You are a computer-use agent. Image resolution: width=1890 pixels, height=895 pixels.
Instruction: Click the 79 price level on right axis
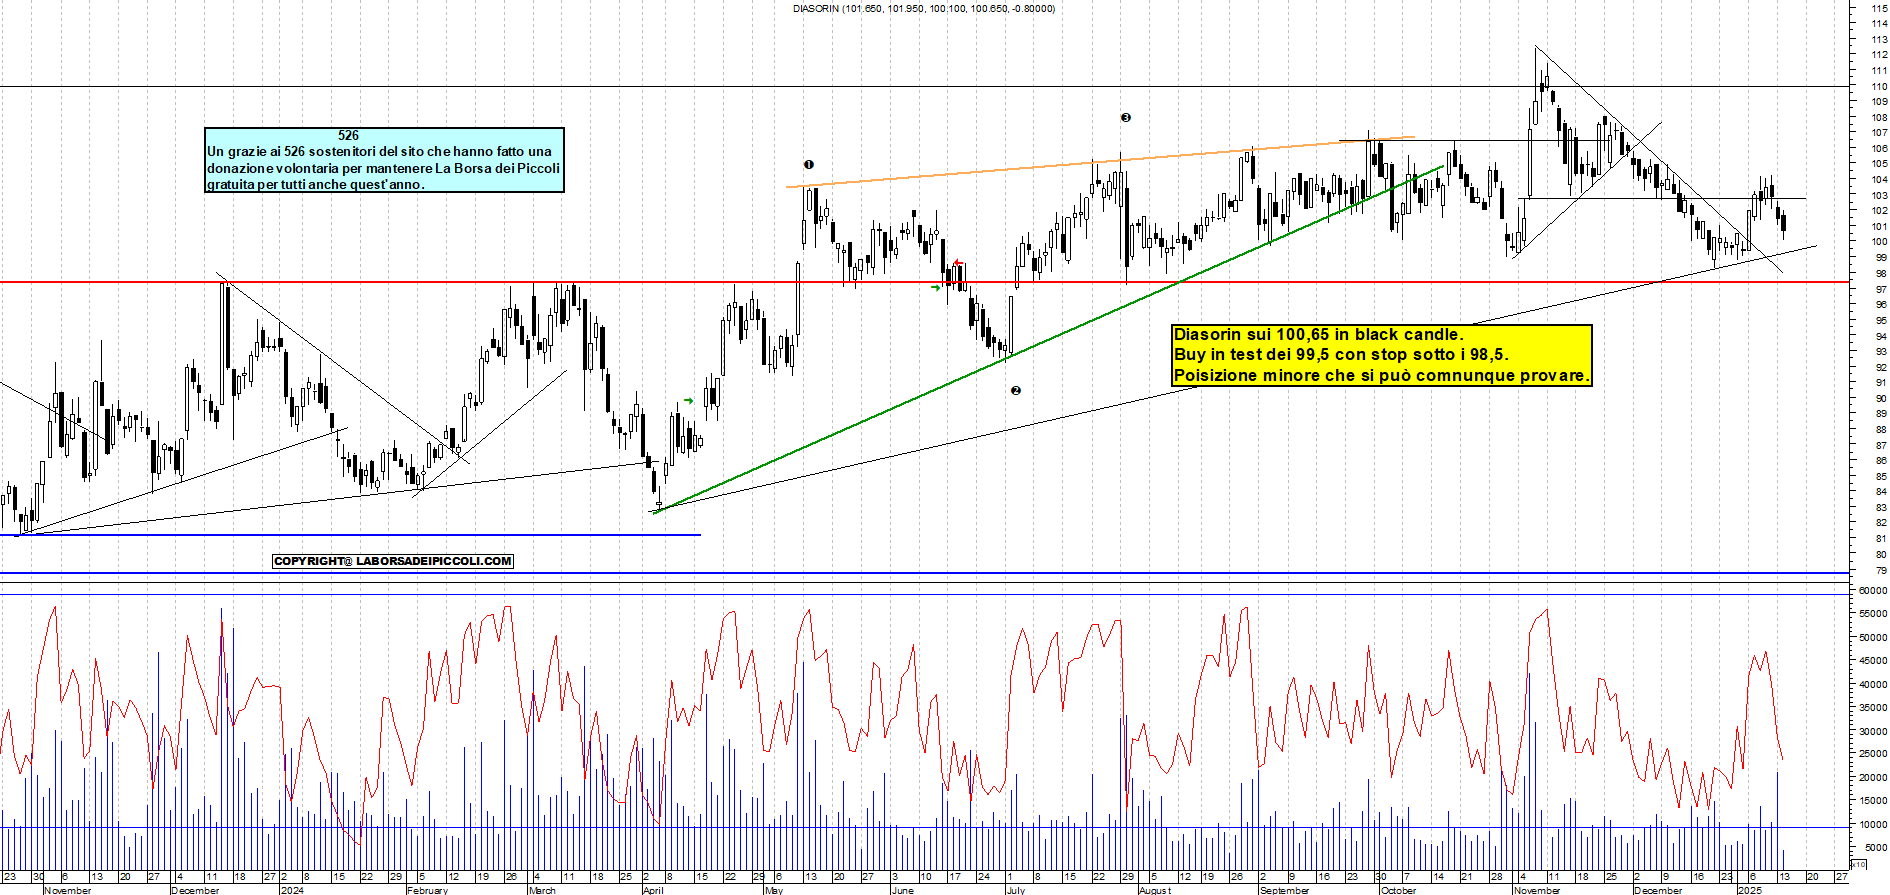[x=1881, y=570]
